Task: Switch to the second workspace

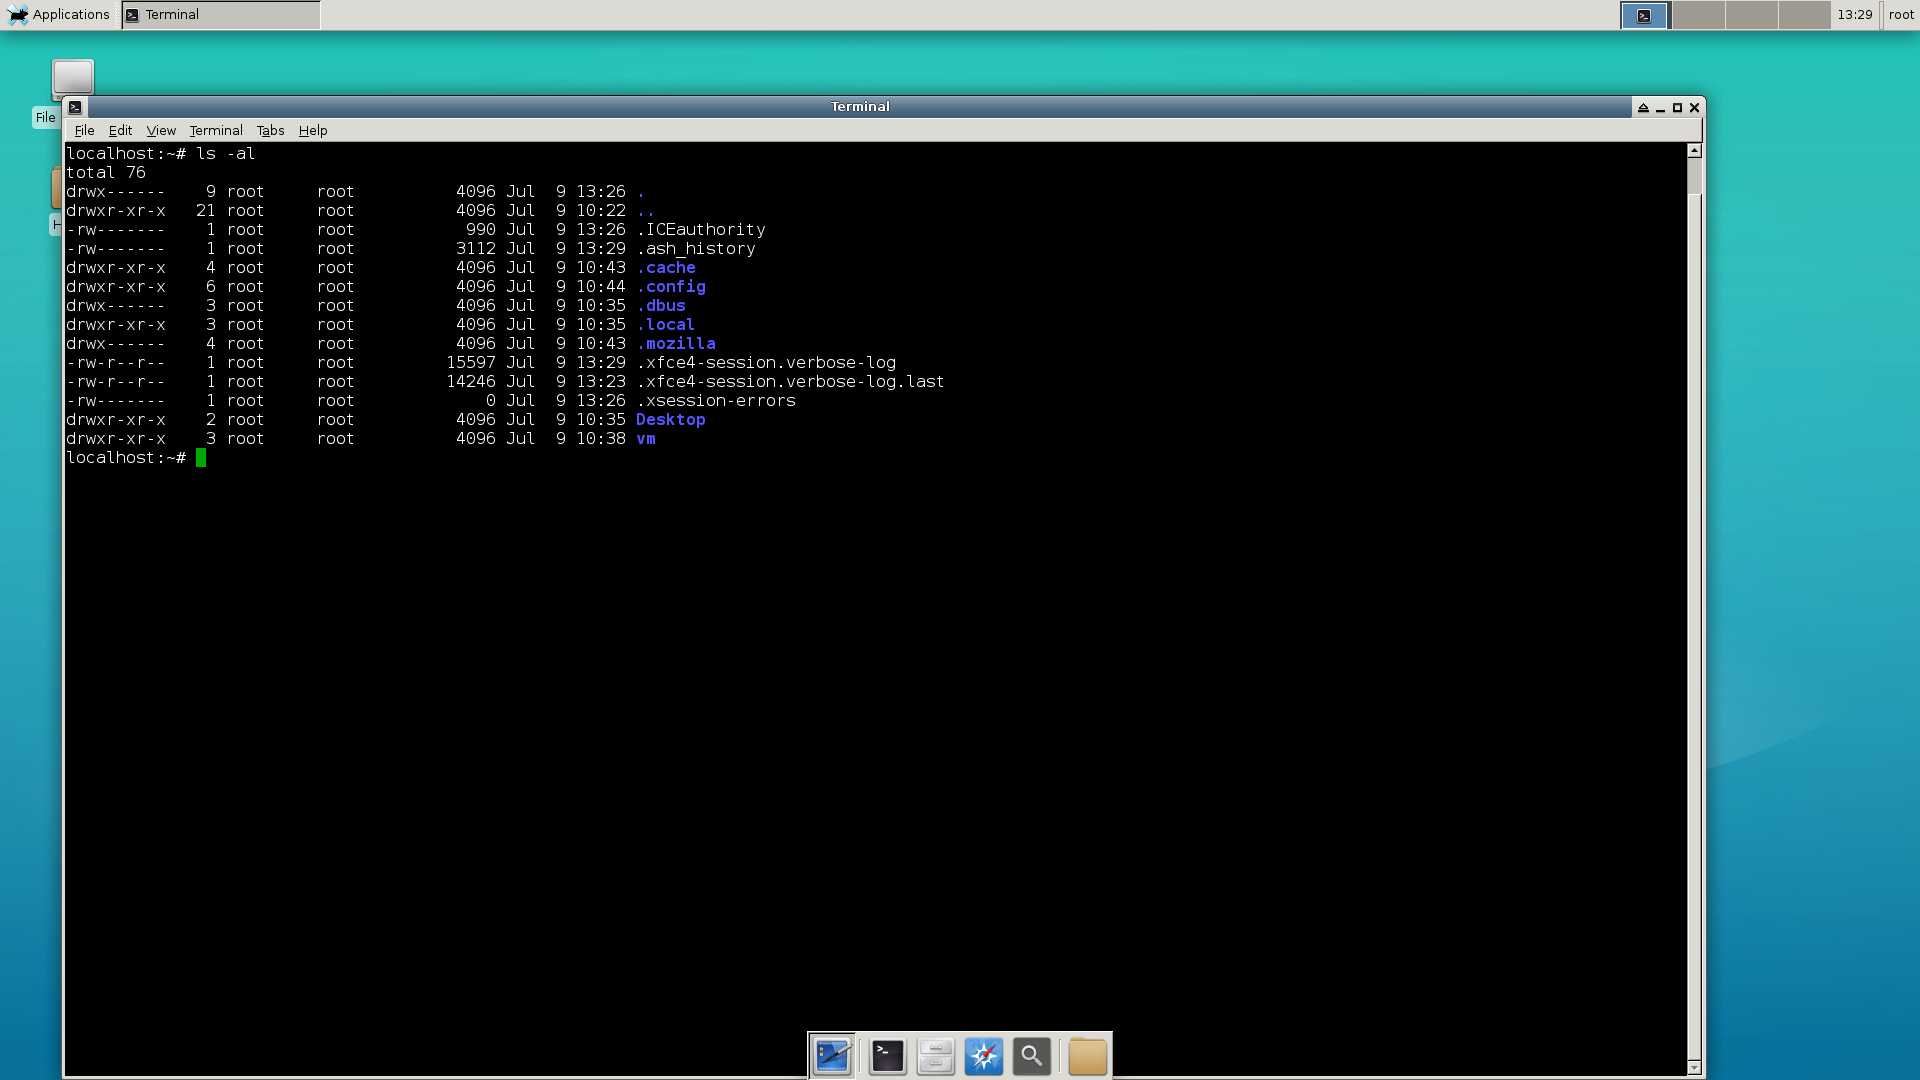Action: [1698, 14]
